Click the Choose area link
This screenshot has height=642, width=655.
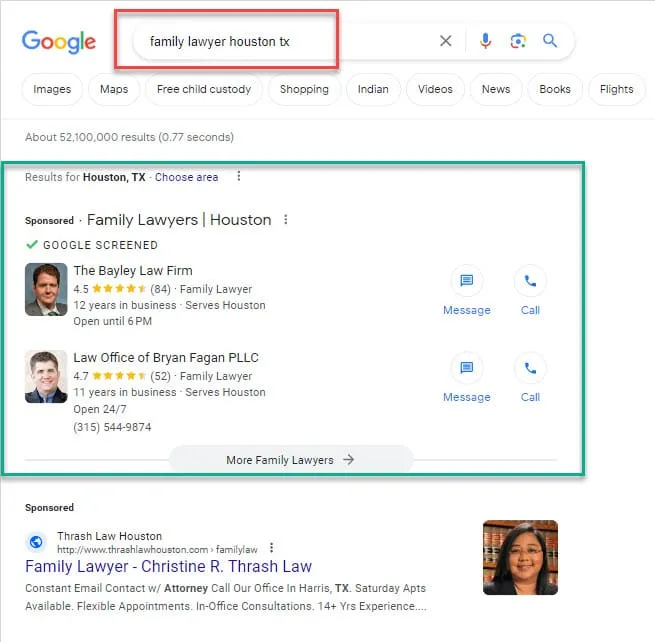pos(186,177)
